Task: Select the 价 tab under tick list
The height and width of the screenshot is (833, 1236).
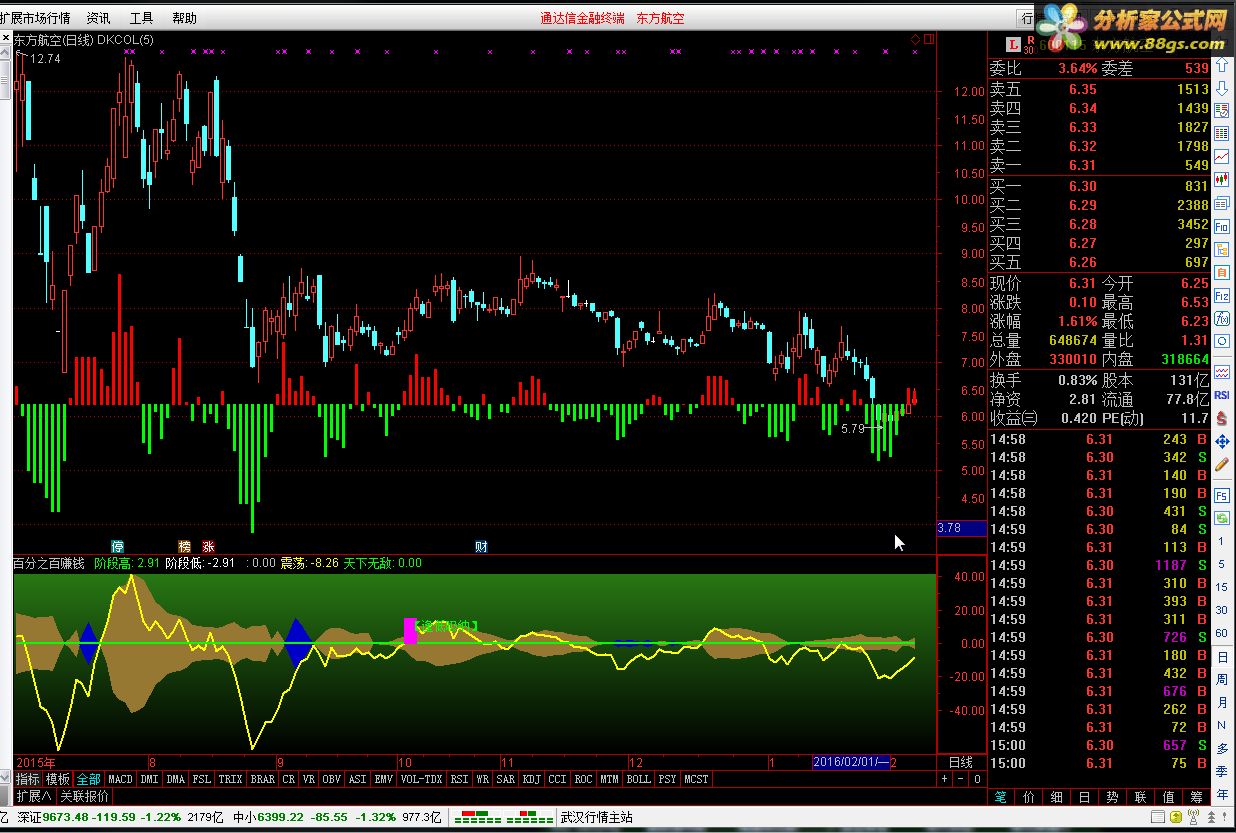Action: (x=1028, y=797)
